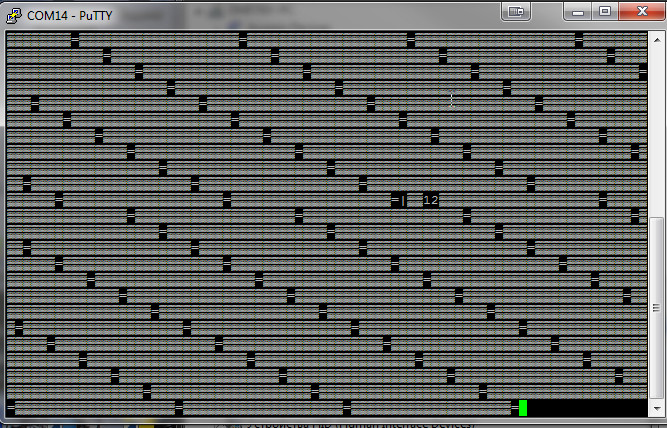Click the green terminal cursor block

(x=523, y=407)
